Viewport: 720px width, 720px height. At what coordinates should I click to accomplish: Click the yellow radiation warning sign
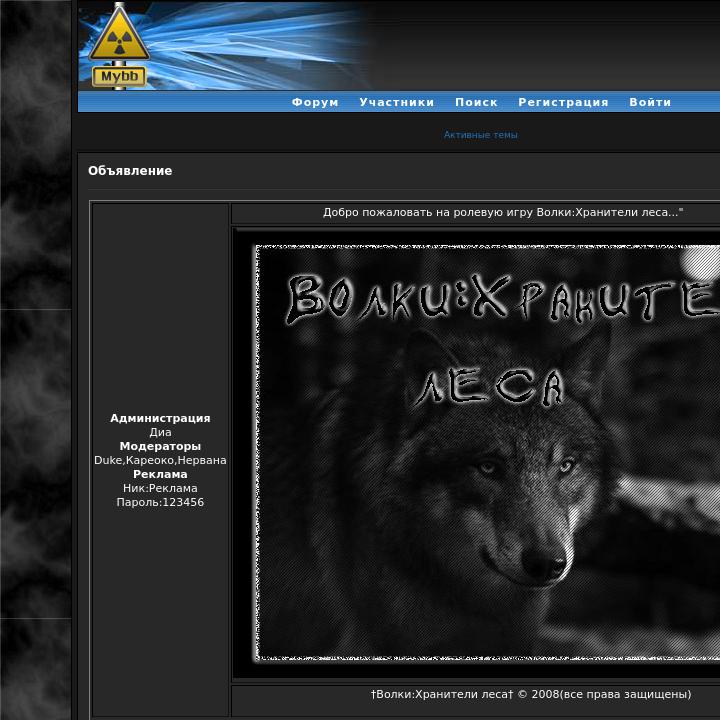point(119,37)
